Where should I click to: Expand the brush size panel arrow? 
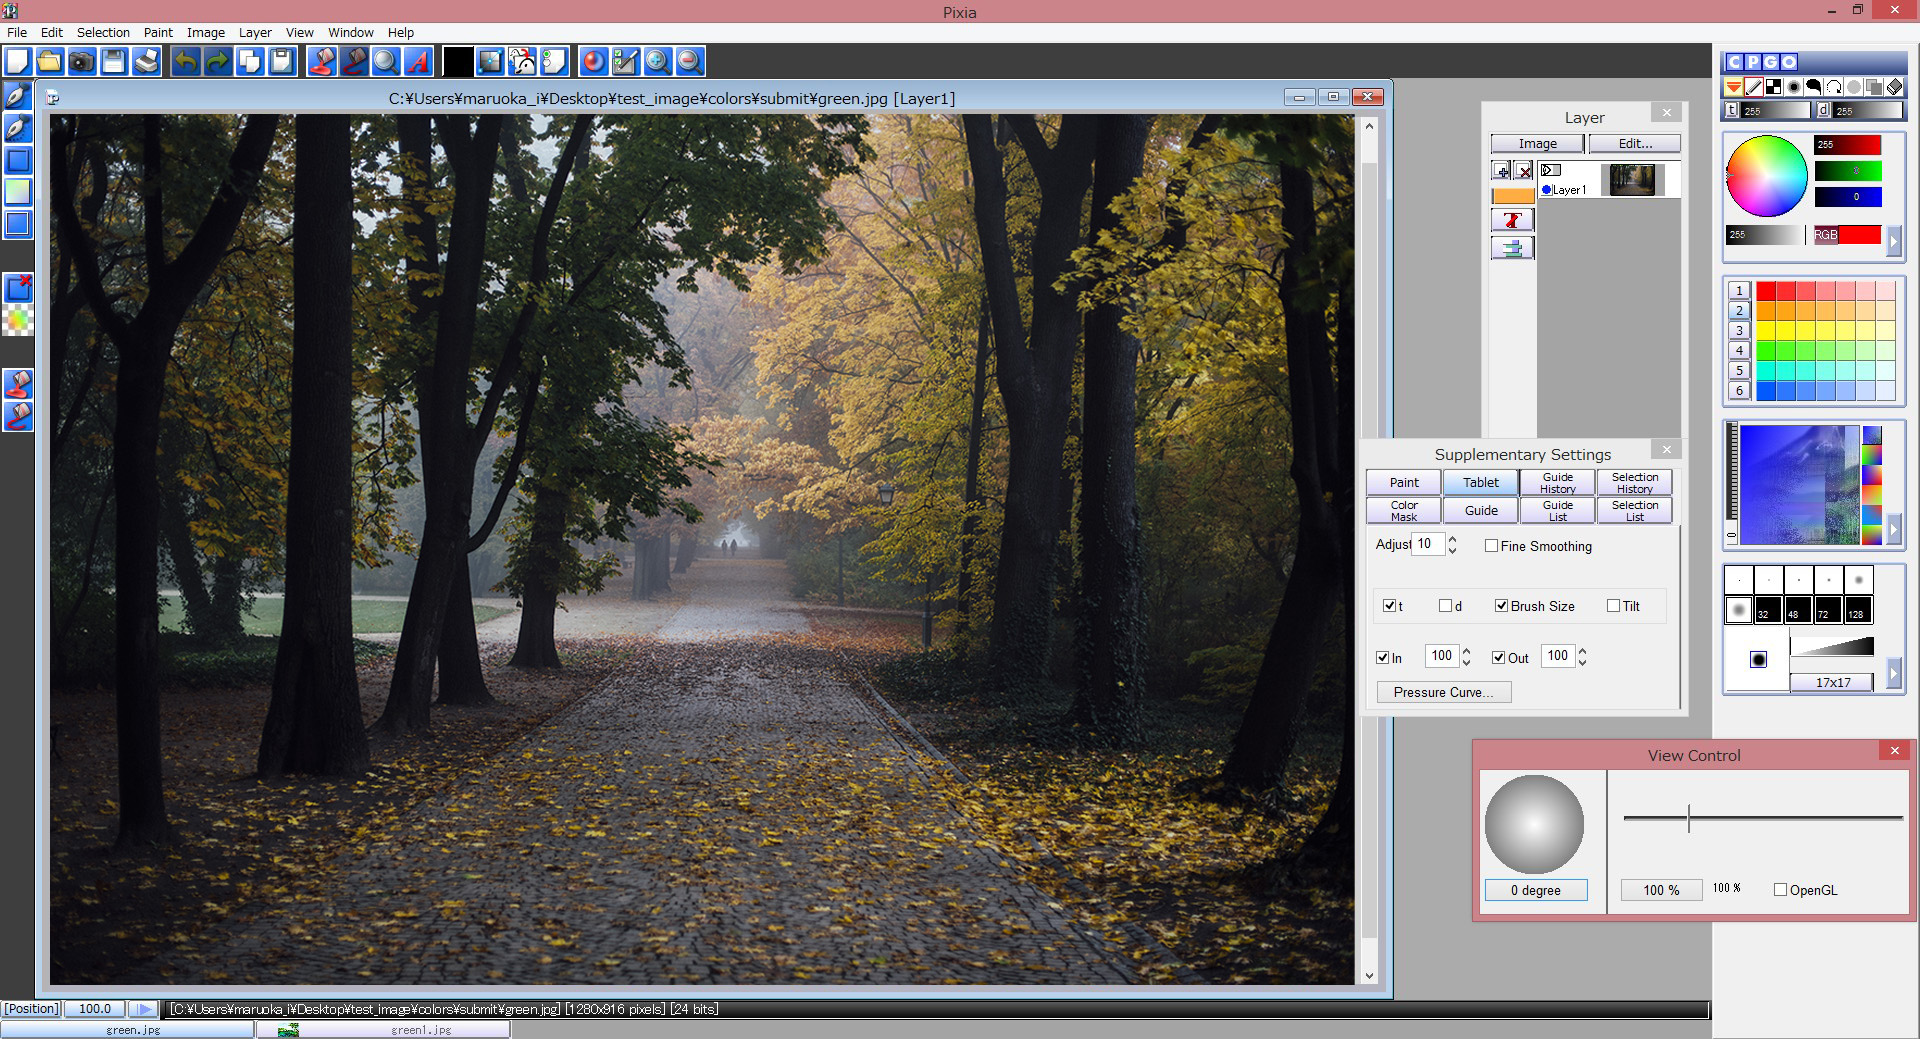coord(1892,674)
